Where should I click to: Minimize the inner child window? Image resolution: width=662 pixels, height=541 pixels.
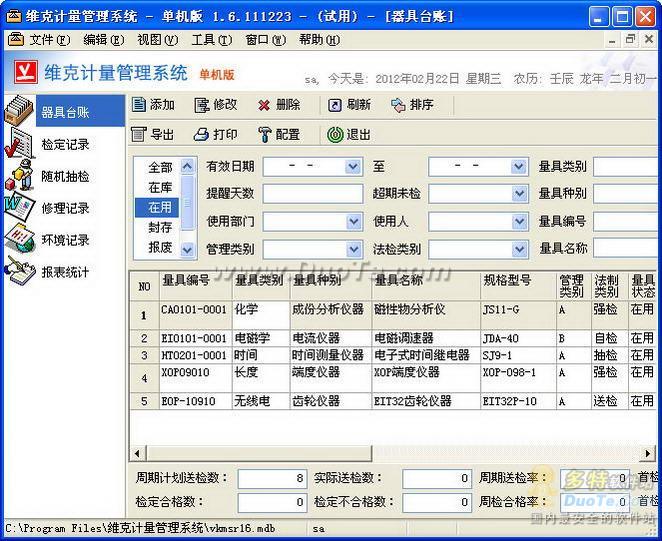click(612, 40)
